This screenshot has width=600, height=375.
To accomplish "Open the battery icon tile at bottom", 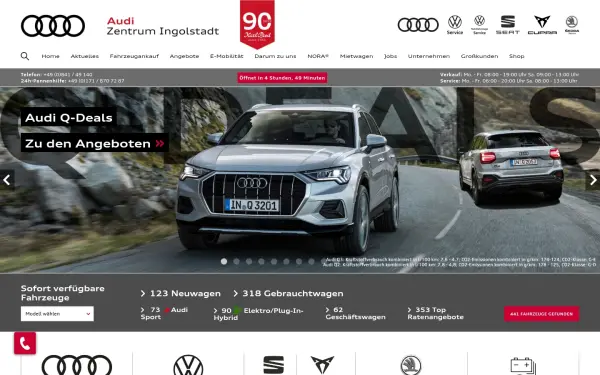I will click(x=523, y=365).
